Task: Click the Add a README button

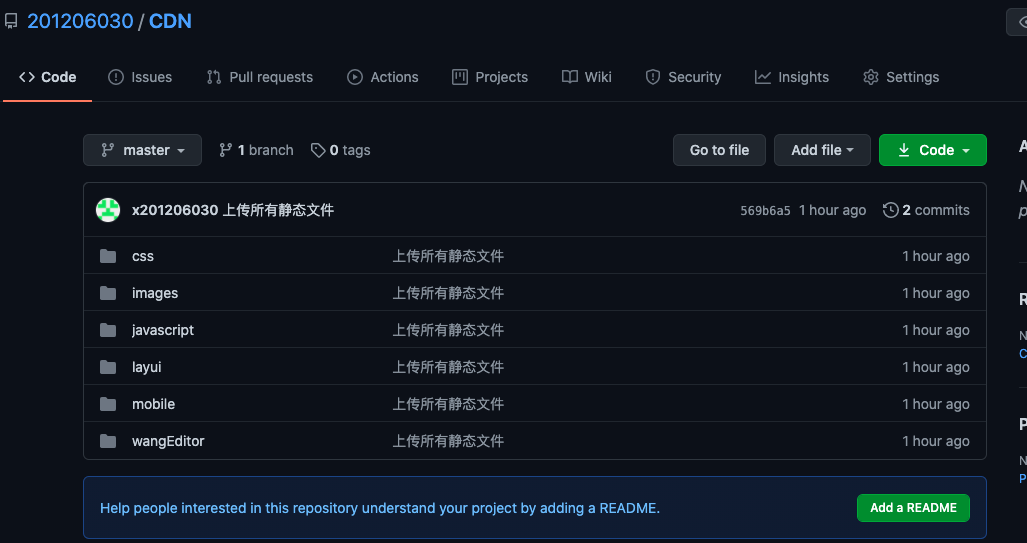Action: click(913, 508)
